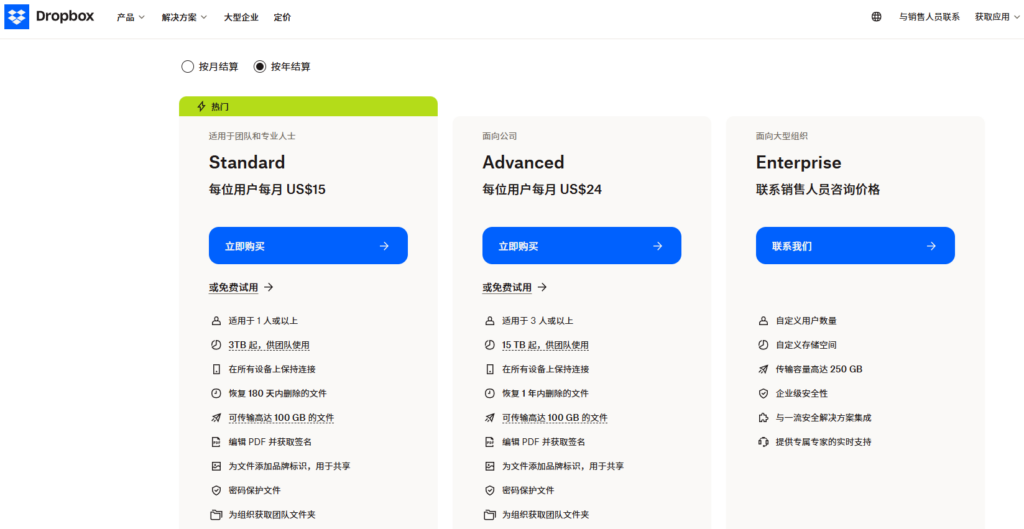Select 按月结算 monthly billing radio
The height and width of the screenshot is (529, 1024).
coord(187,67)
